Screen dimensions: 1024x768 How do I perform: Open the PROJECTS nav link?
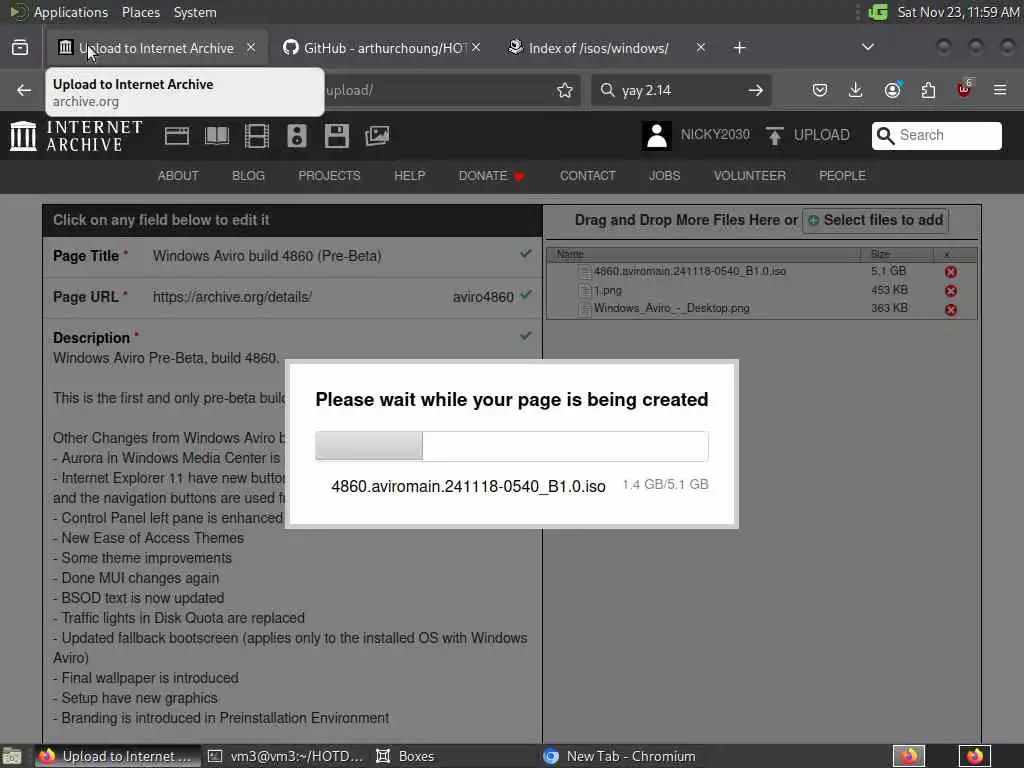(329, 176)
